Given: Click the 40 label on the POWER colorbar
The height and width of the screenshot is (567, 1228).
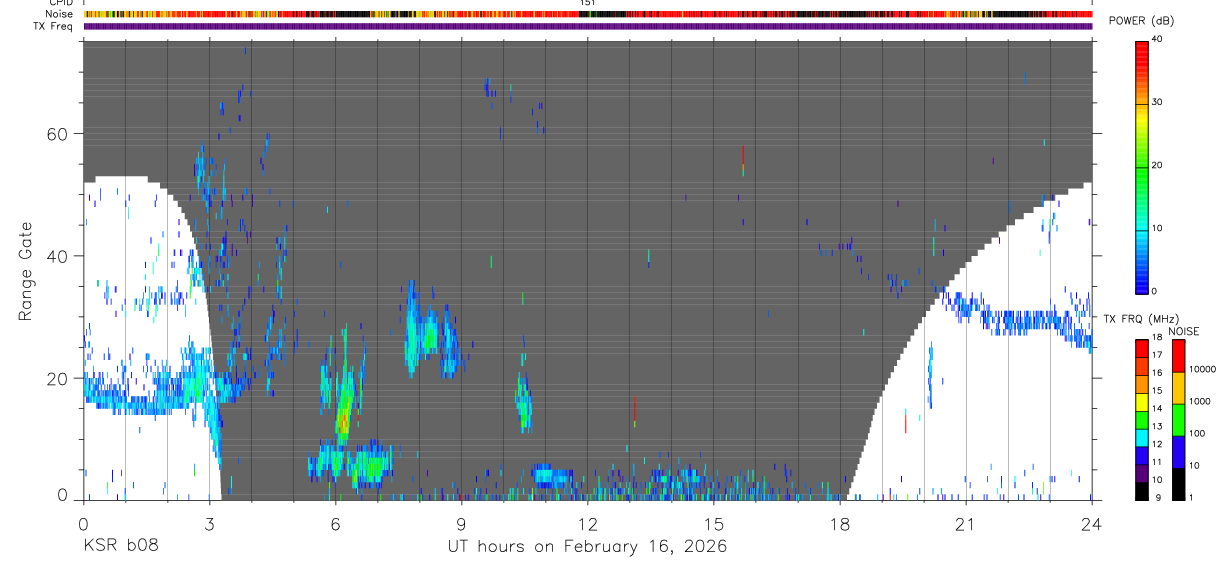Looking at the screenshot, I should coord(1159,40).
